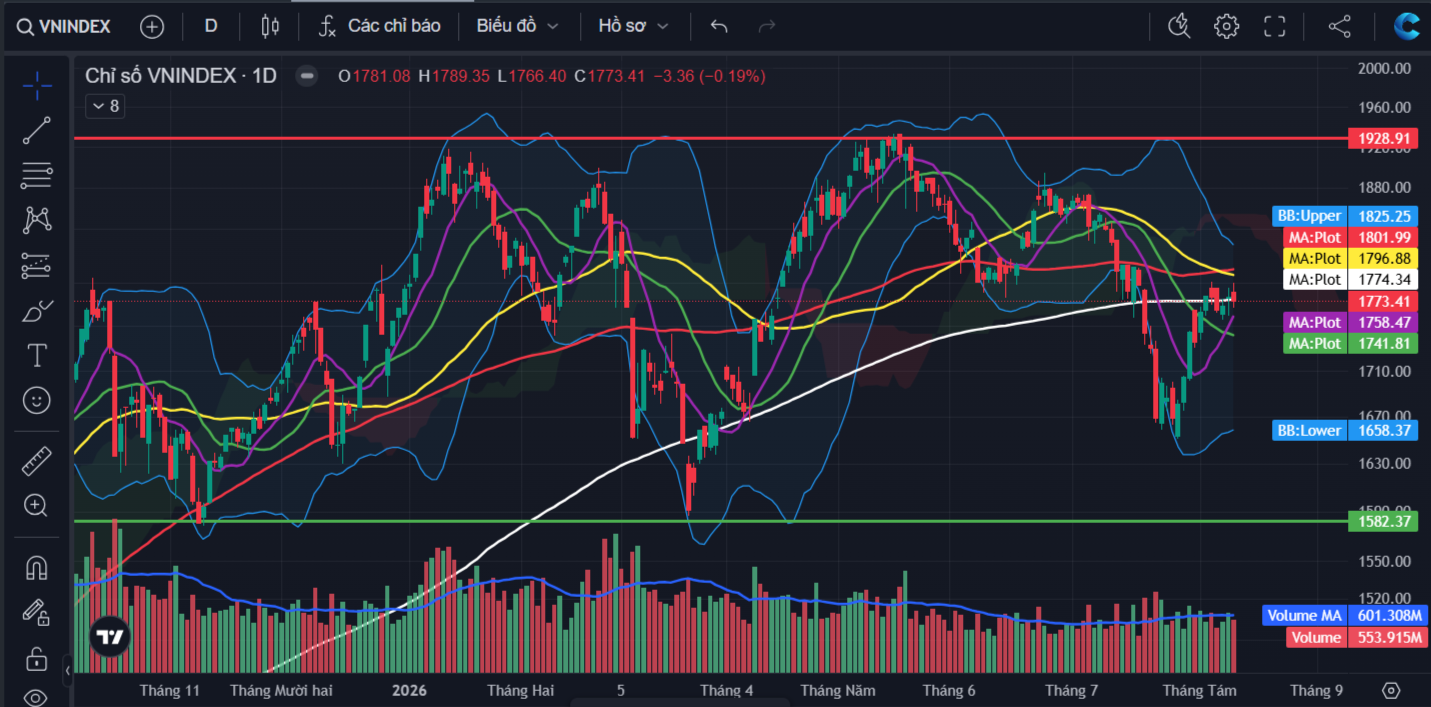Image resolution: width=1431 pixels, height=707 pixels.
Task: Expand the Hồ sơ dropdown
Action: coord(633,26)
